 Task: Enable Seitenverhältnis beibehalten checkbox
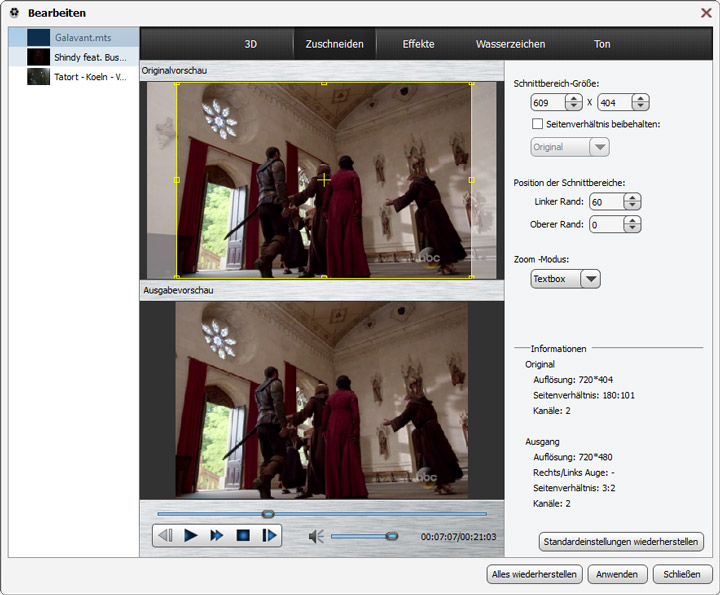pos(537,124)
